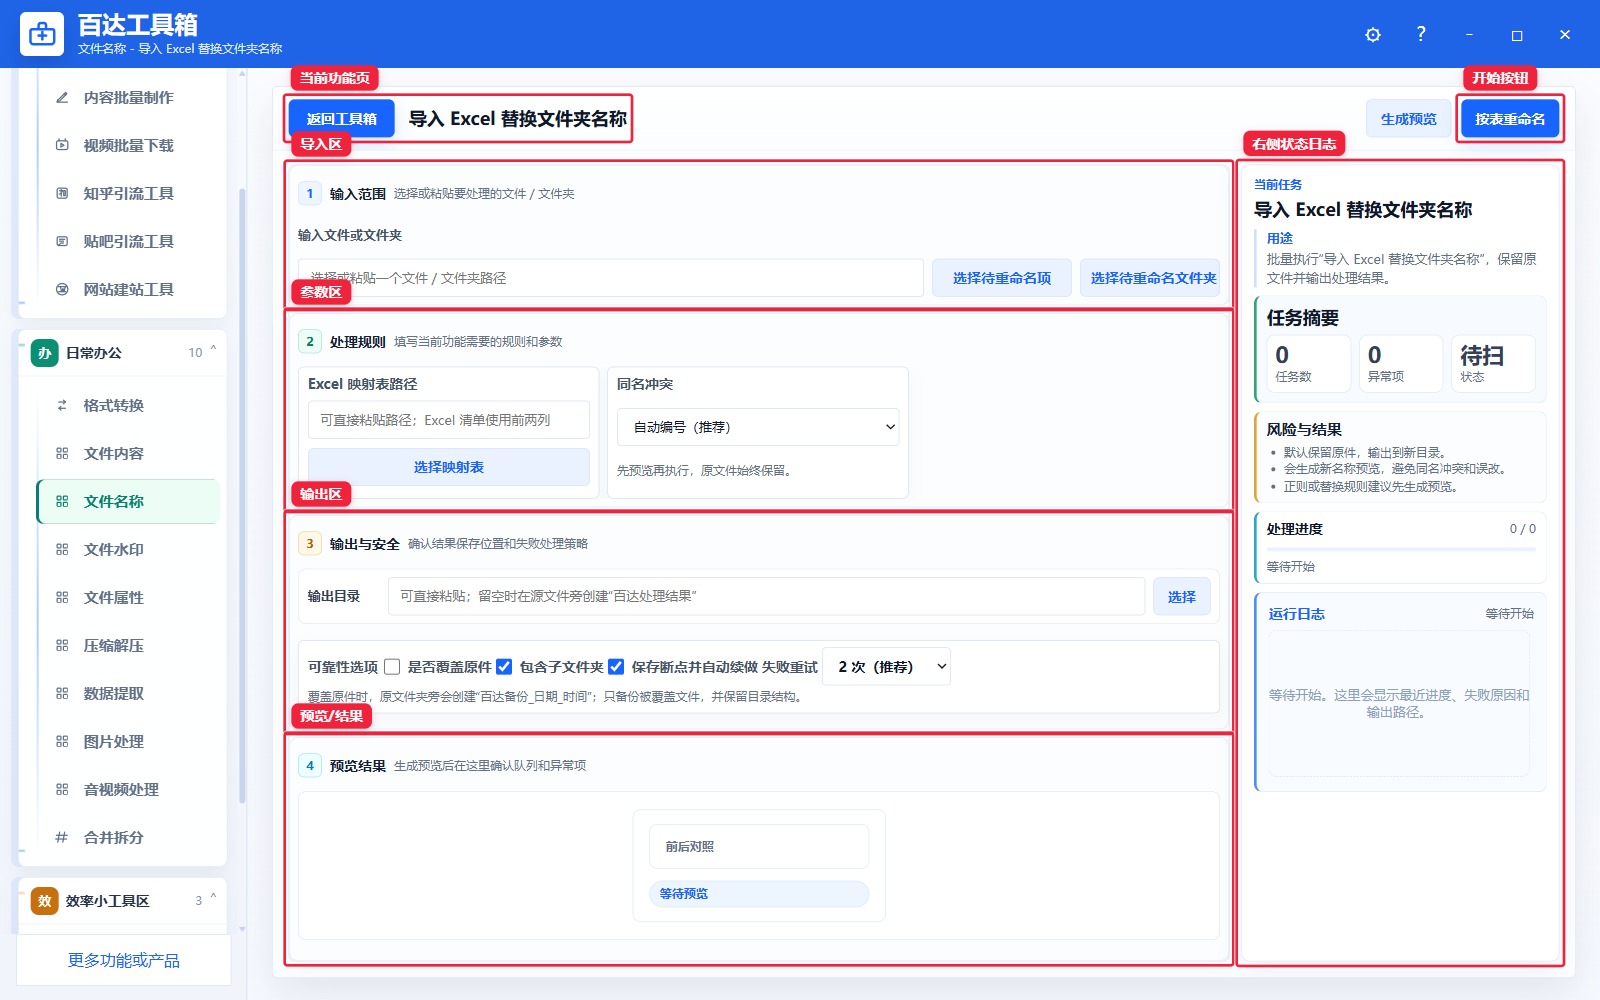This screenshot has width=1600, height=1000.
Task: Open 内容批量制作 in the sidebar
Action: tap(128, 98)
